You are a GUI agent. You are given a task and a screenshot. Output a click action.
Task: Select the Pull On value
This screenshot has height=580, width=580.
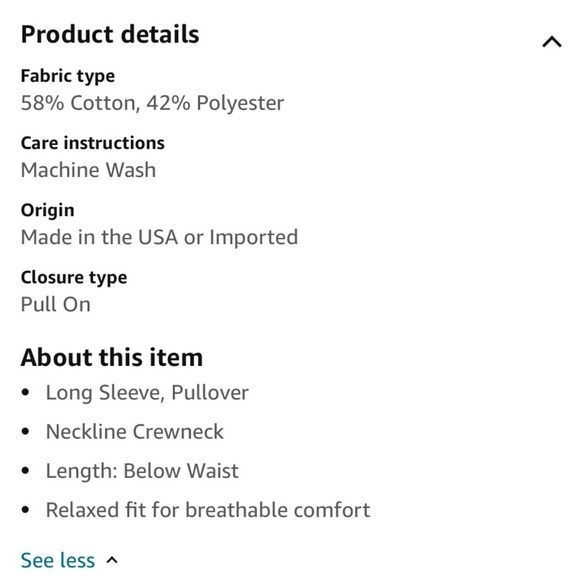click(55, 304)
